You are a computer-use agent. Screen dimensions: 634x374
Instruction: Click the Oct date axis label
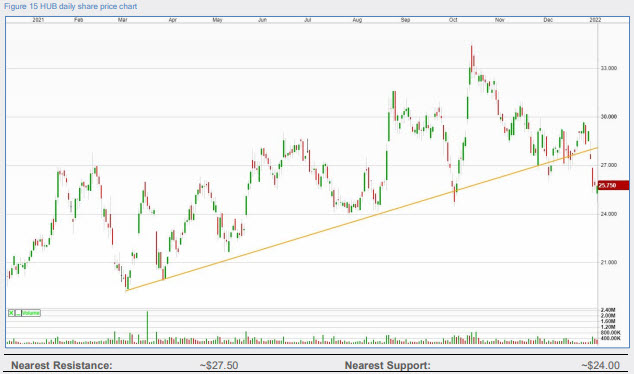point(453,20)
